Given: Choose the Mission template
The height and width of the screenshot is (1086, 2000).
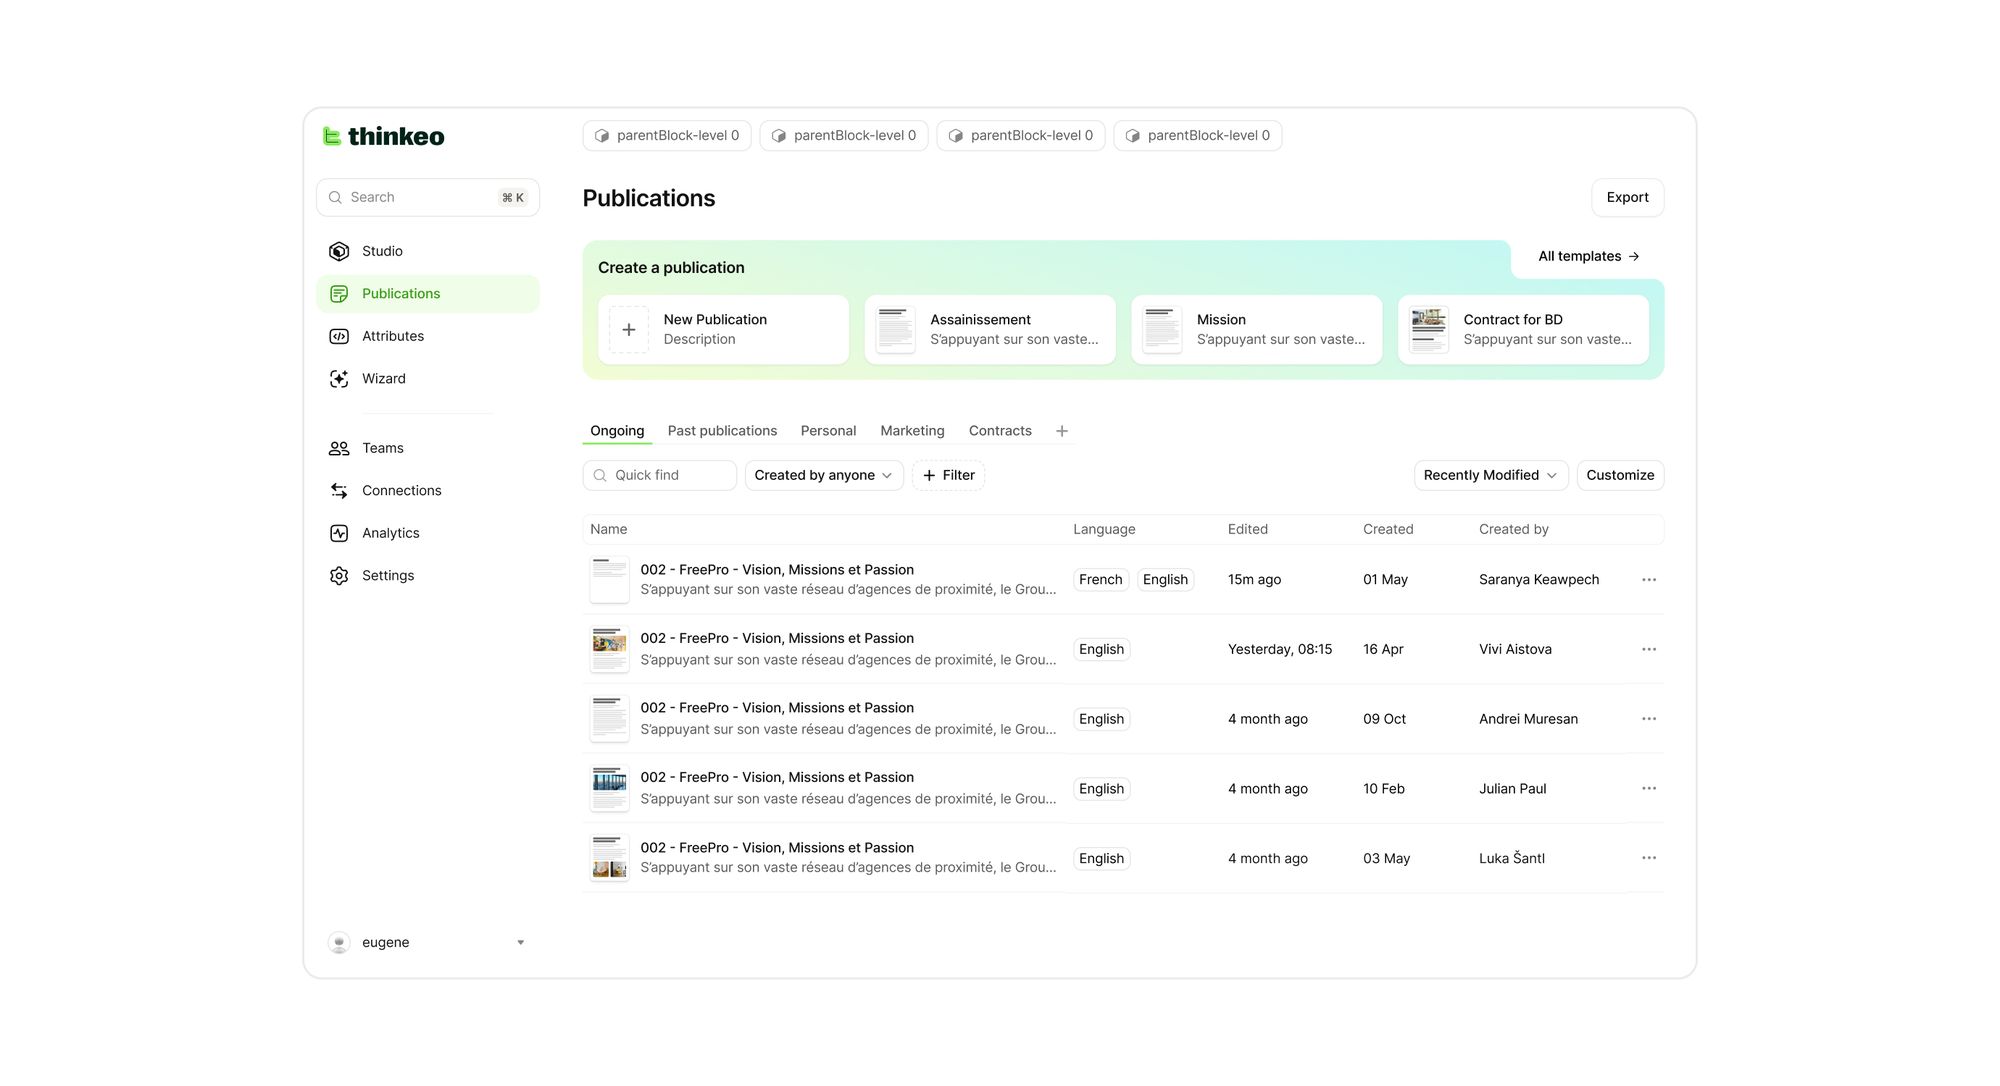Looking at the screenshot, I should point(1256,330).
